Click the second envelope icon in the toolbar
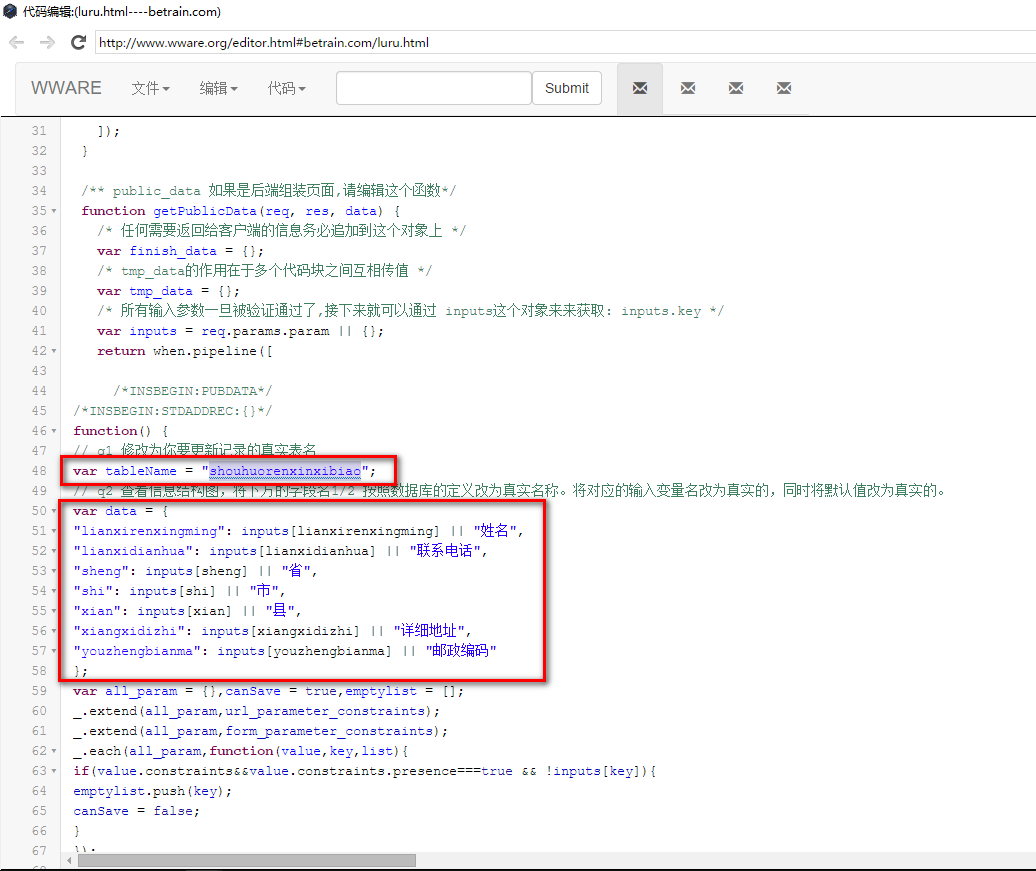This screenshot has height=871, width=1036. click(x=688, y=89)
